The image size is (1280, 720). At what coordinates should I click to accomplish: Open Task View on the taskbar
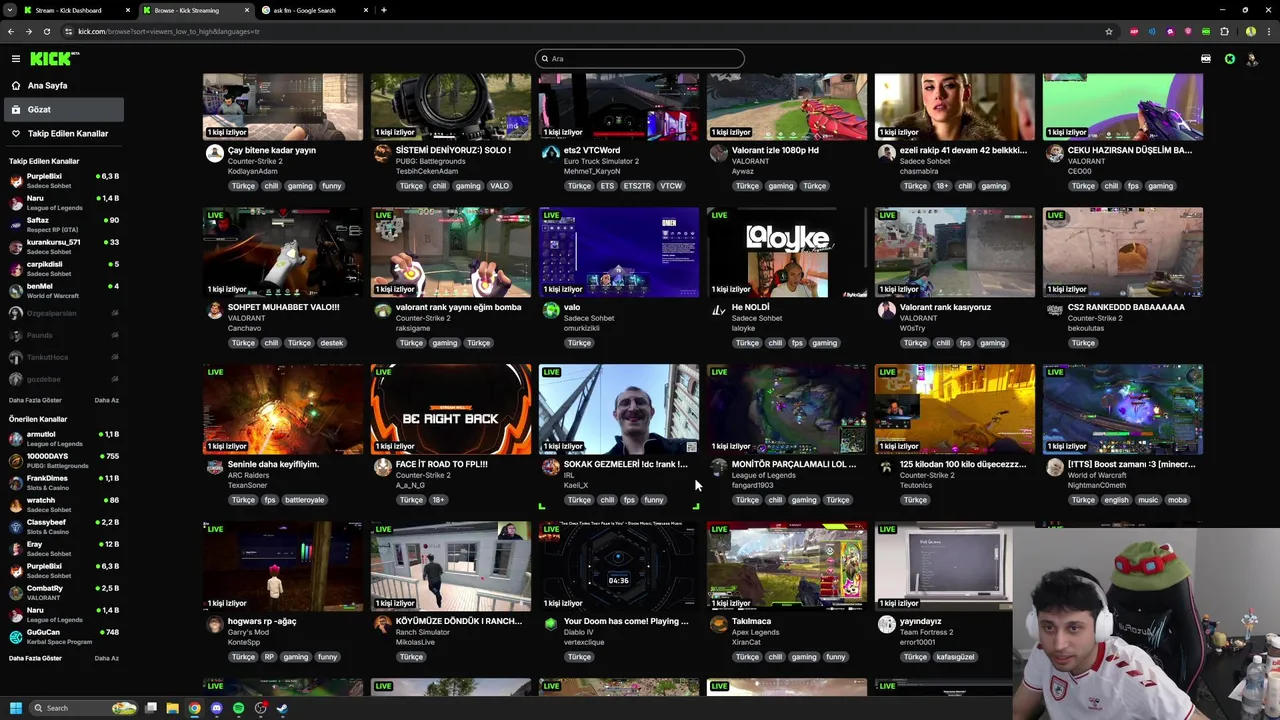[x=151, y=708]
